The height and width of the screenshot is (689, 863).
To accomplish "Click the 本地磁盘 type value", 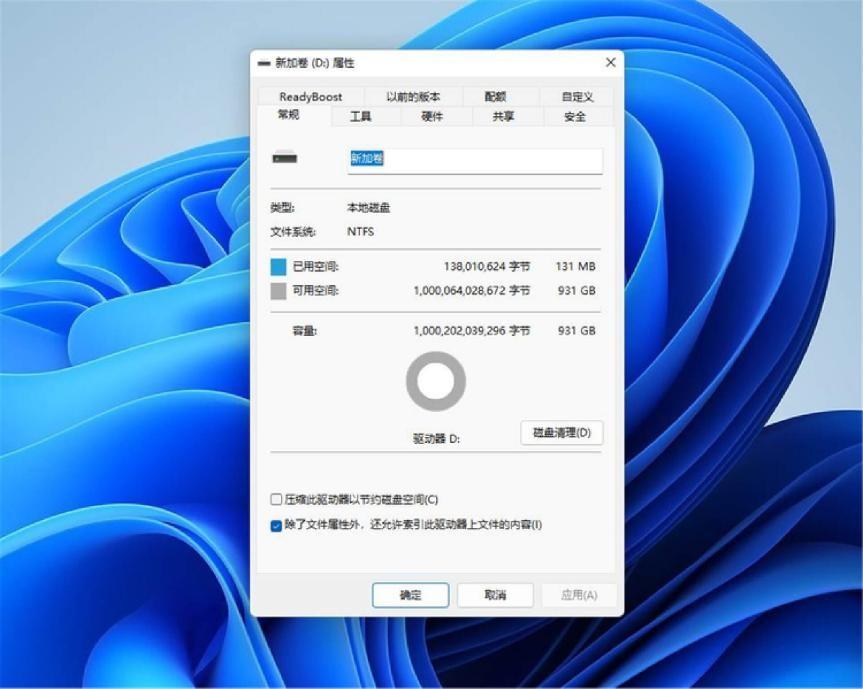I will pyautogui.click(x=368, y=208).
